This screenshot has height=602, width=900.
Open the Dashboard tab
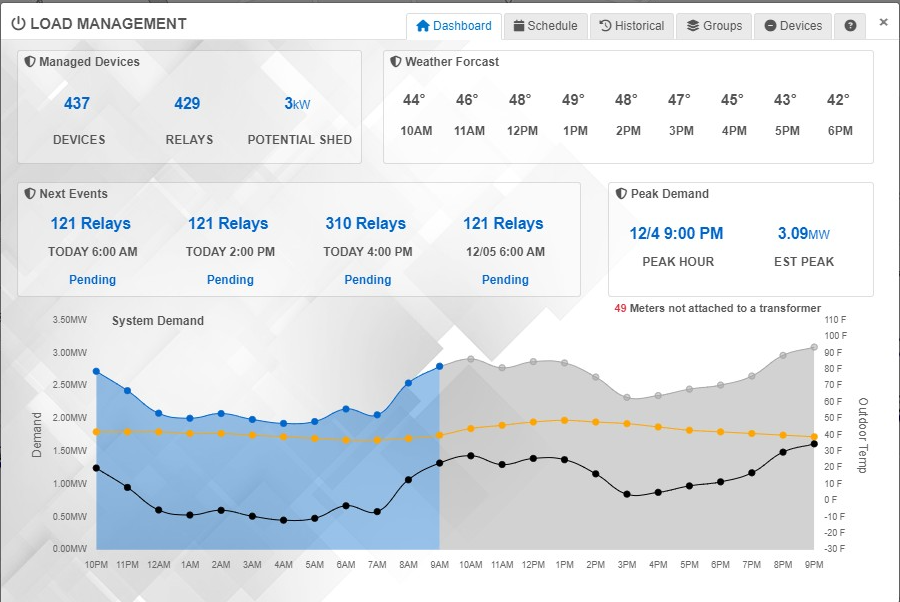coord(454,26)
